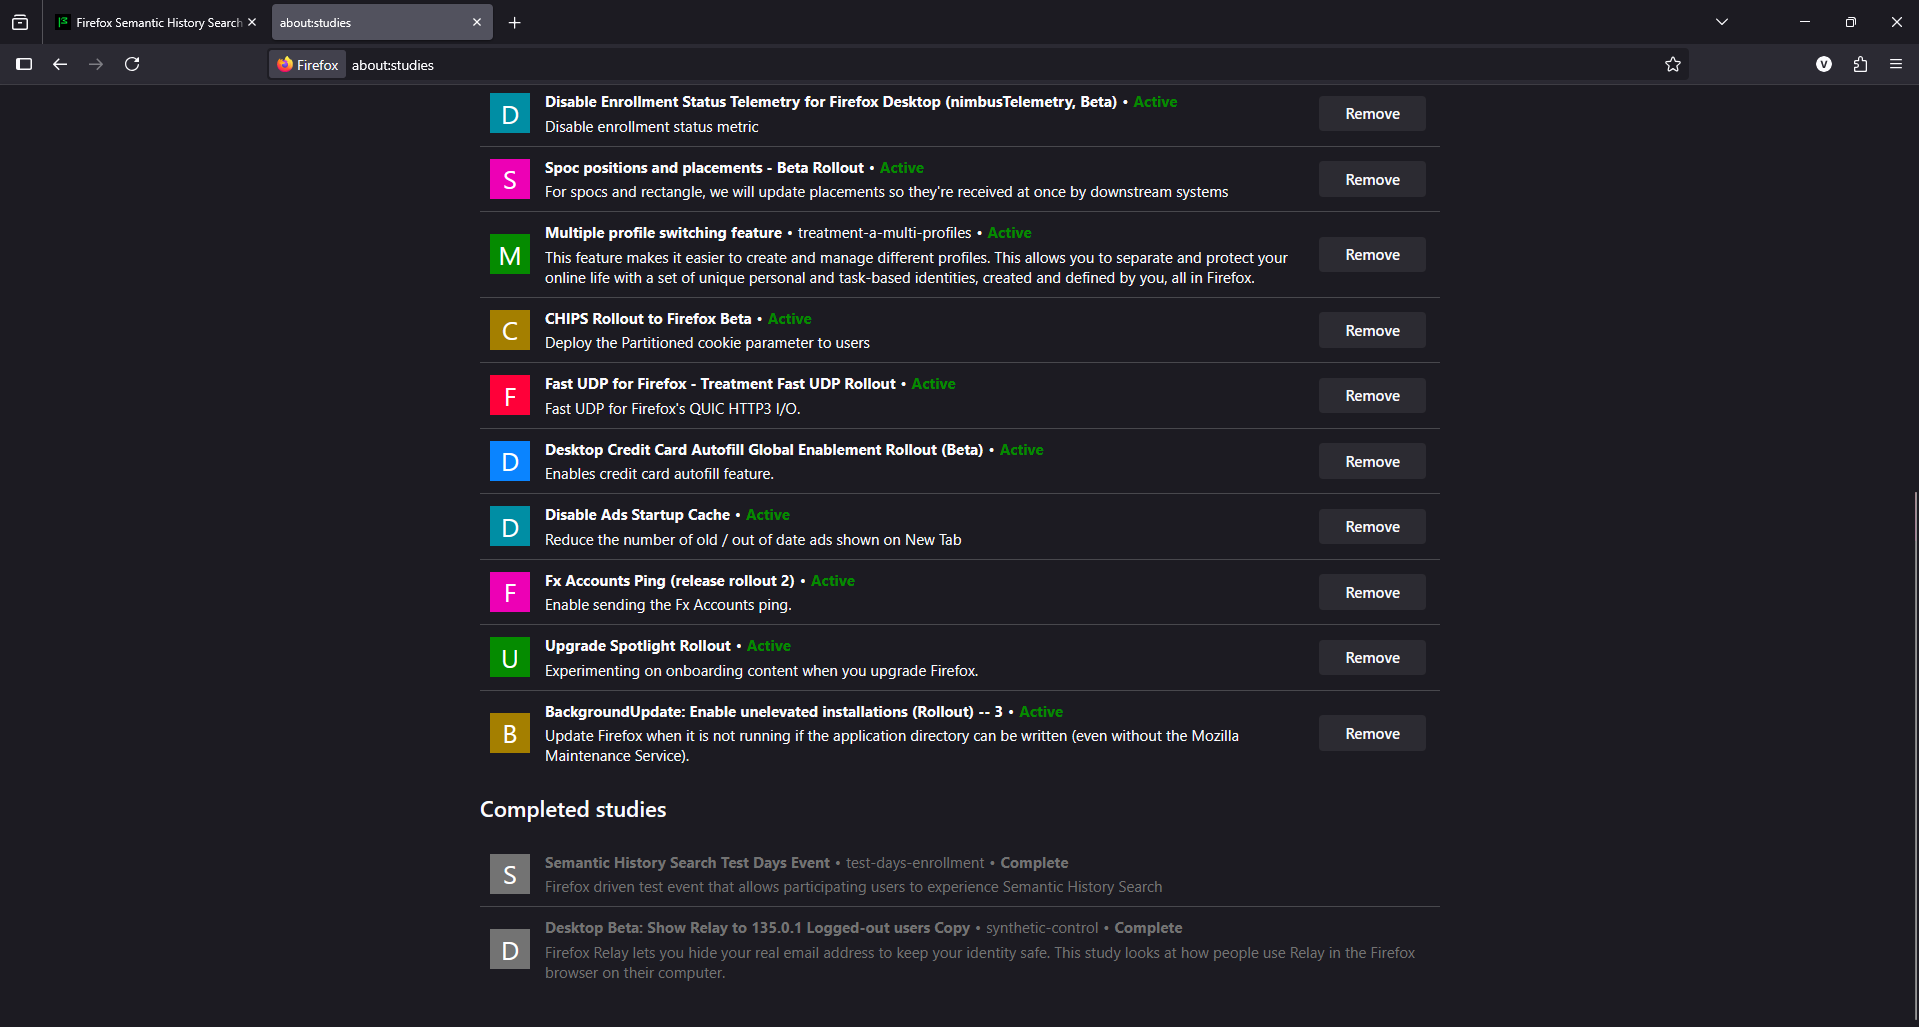Remove the CHIPS Rollout to Firefox Beta study
Viewport: 1919px width, 1027px height.
coord(1372,331)
